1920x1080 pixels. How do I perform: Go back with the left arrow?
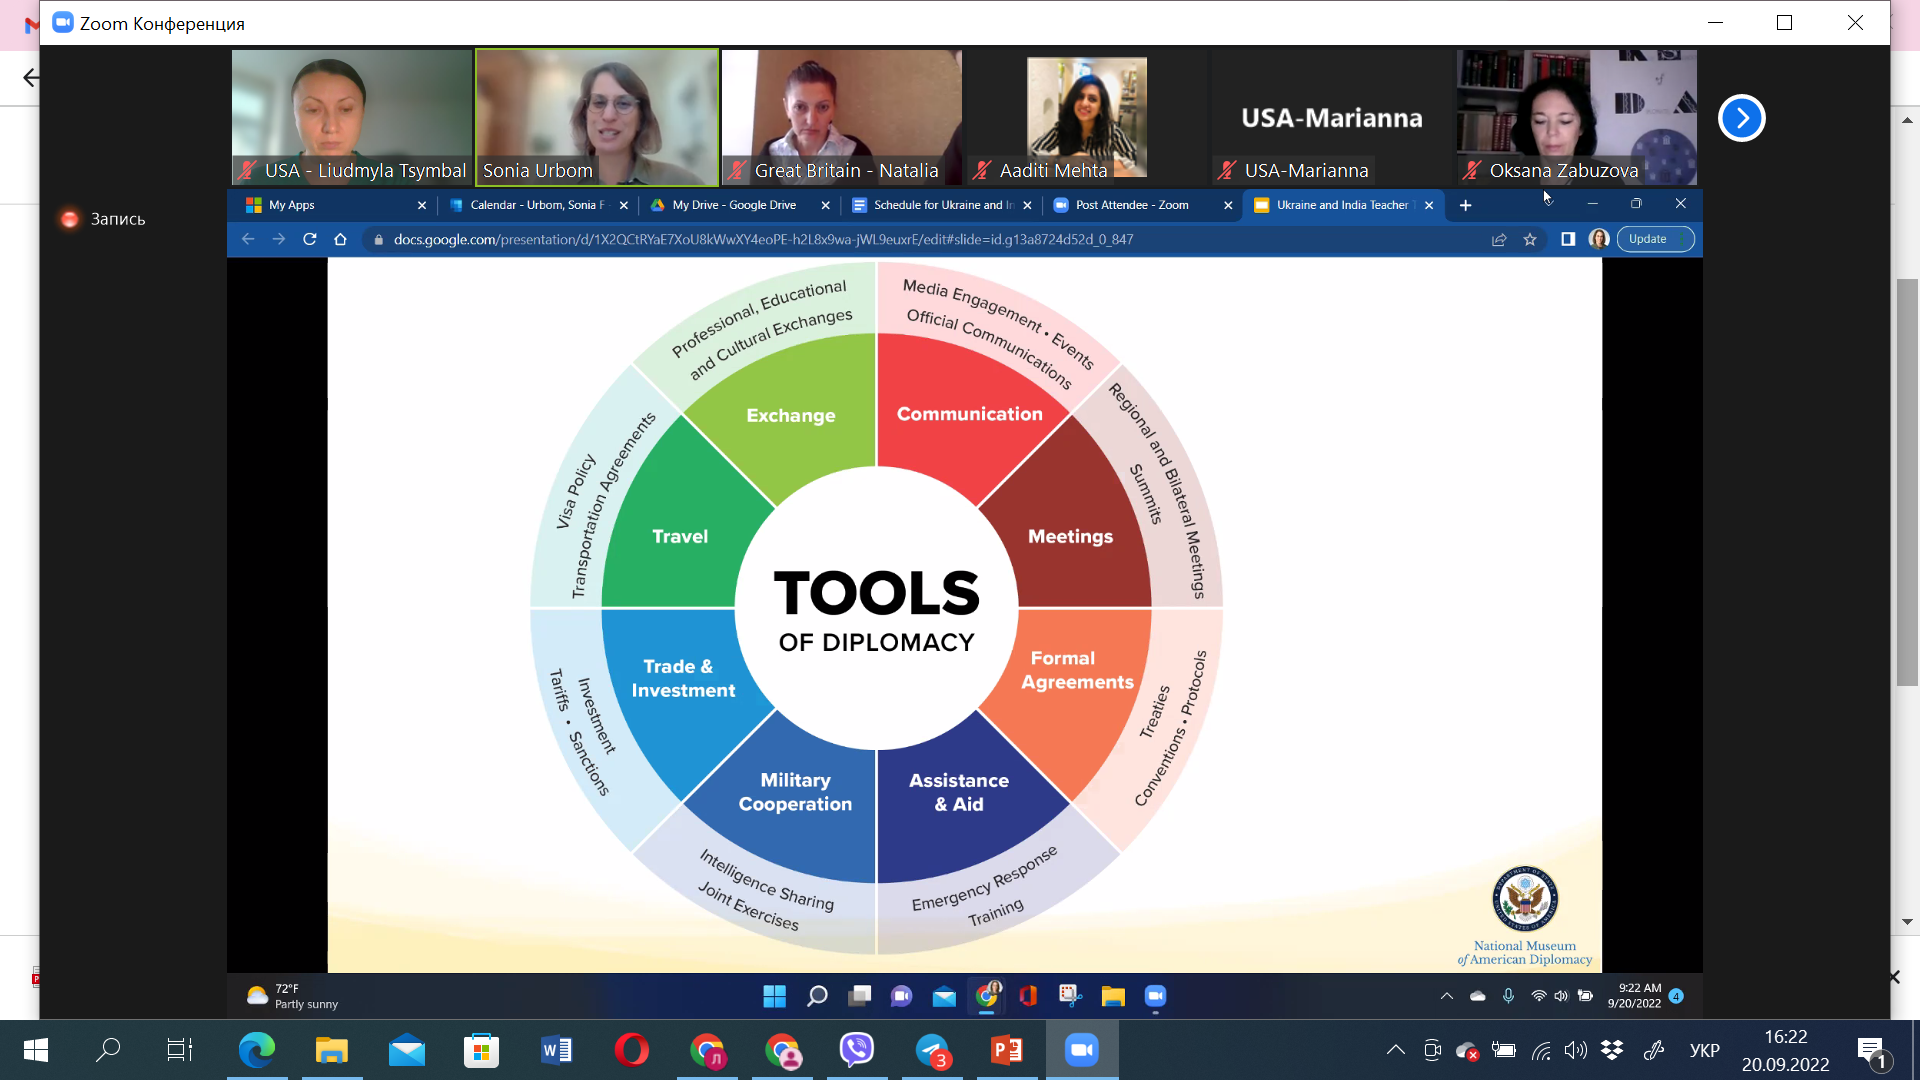[31, 78]
